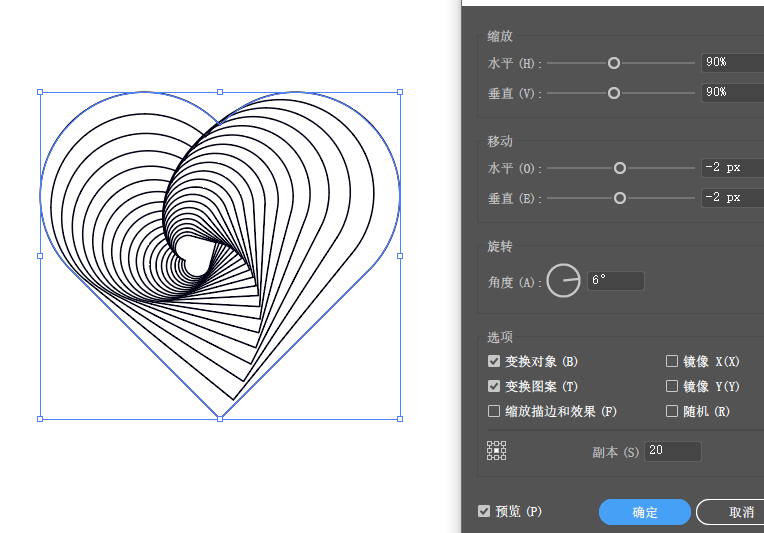
Task: Uncheck the 变换图案 (T) checkbox
Action: 494,386
